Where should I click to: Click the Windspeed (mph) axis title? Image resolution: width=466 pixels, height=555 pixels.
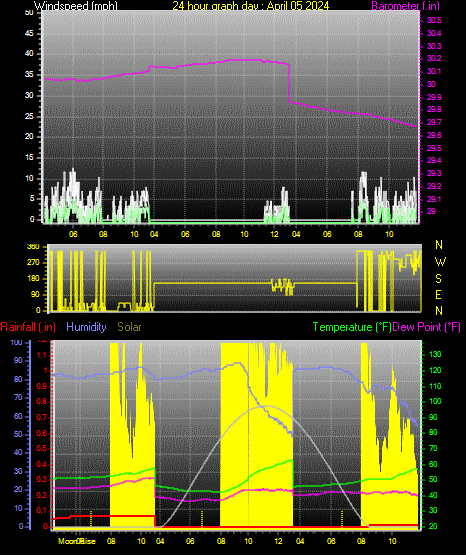[x=76, y=6]
